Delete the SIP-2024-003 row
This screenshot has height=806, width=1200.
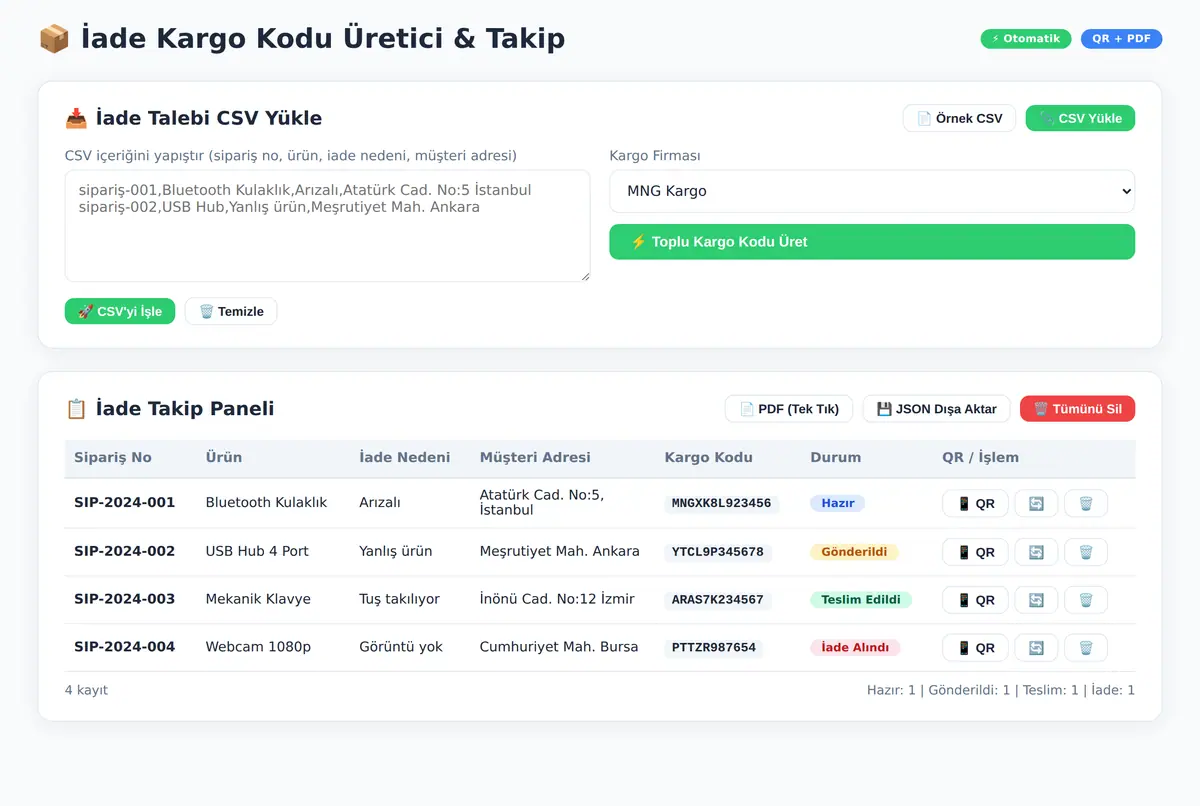pos(1086,600)
